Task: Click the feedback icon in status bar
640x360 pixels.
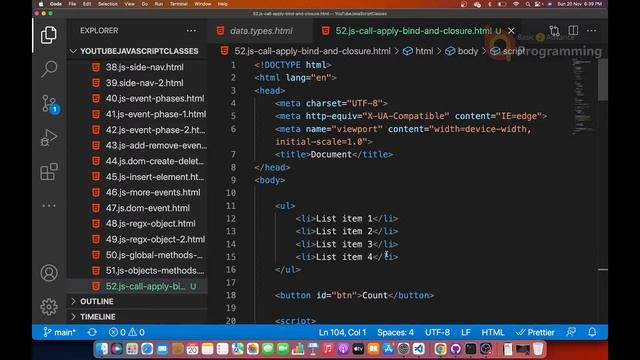Action: pos(571,332)
